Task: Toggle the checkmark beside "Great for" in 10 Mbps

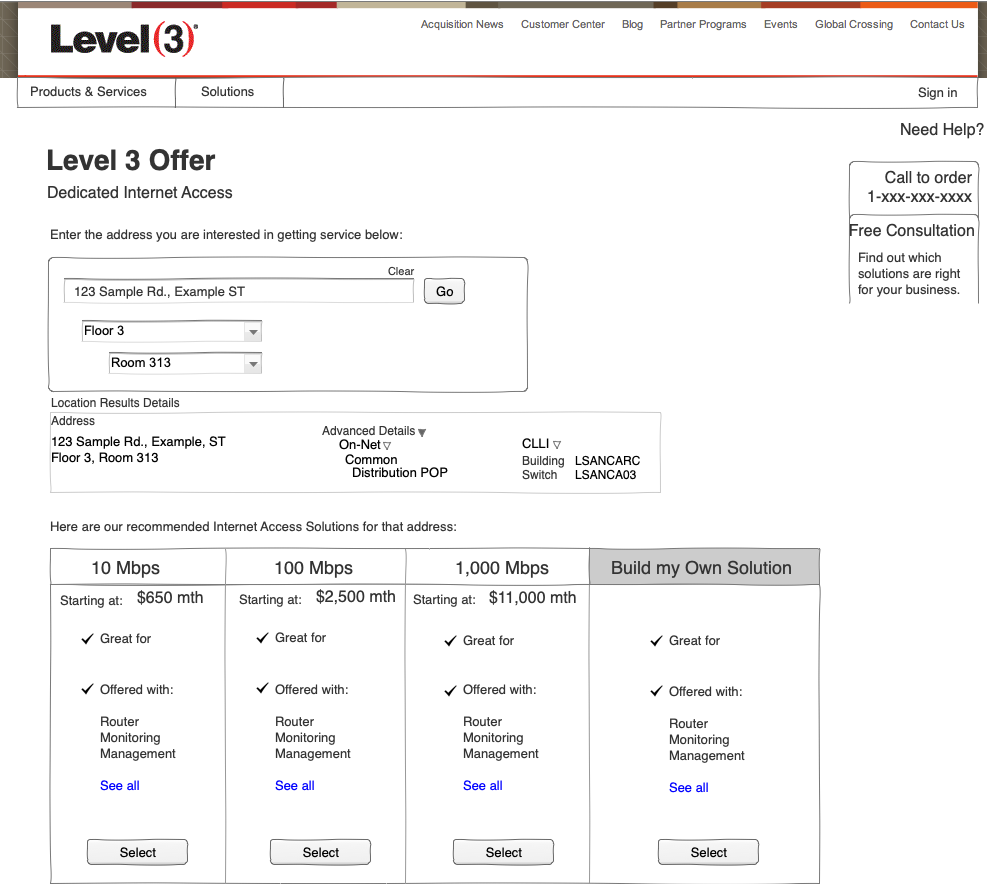Action: tap(87, 638)
